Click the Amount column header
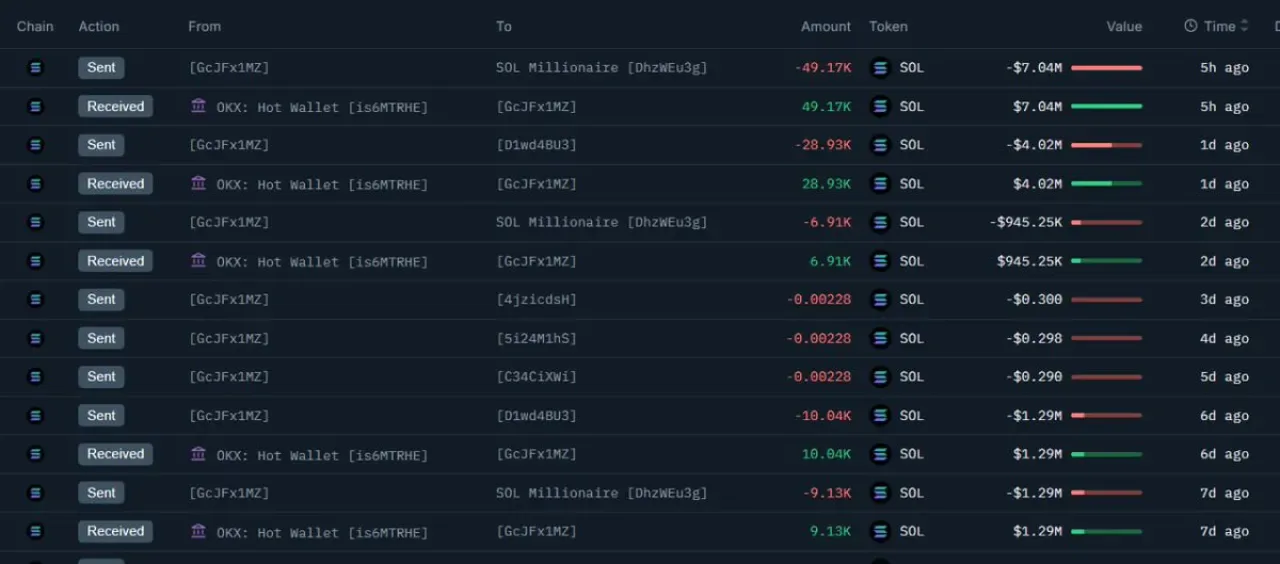This screenshot has height=564, width=1280. 826,26
